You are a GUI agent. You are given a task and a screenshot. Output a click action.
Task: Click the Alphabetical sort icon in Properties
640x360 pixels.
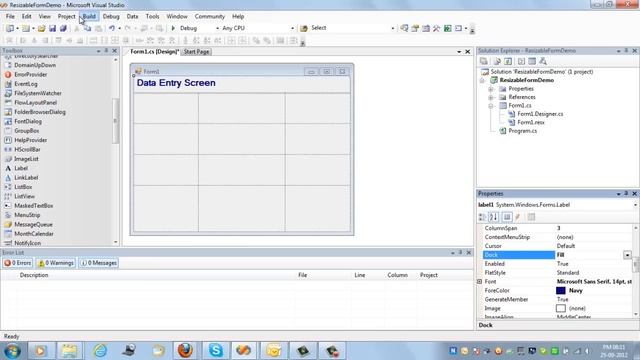493,217
